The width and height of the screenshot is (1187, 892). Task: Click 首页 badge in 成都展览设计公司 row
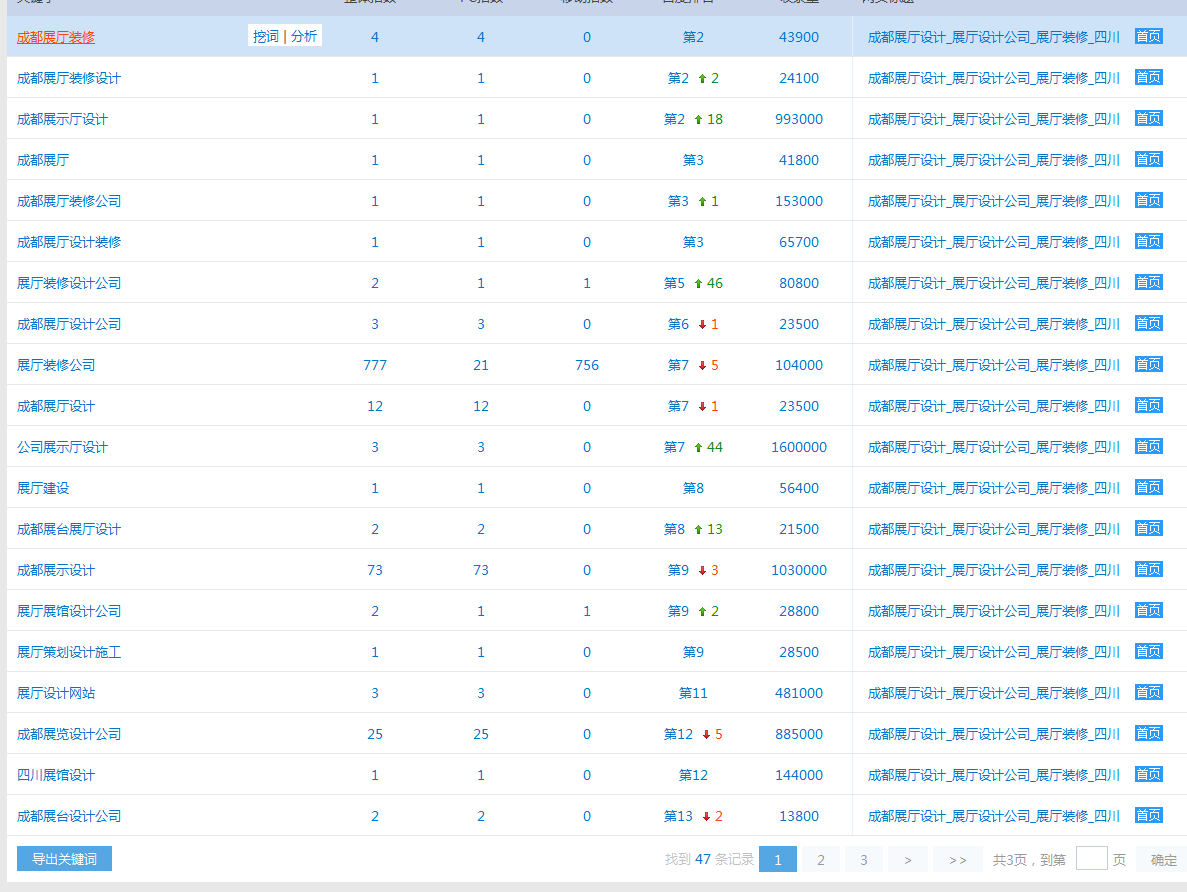coord(1148,733)
